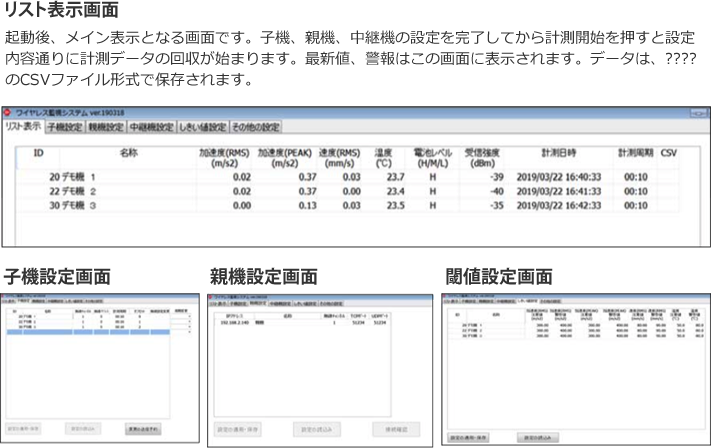Click the 加速度(RMS) column header
Image resolution: width=711 pixels, height=448 pixels.
tap(224, 158)
